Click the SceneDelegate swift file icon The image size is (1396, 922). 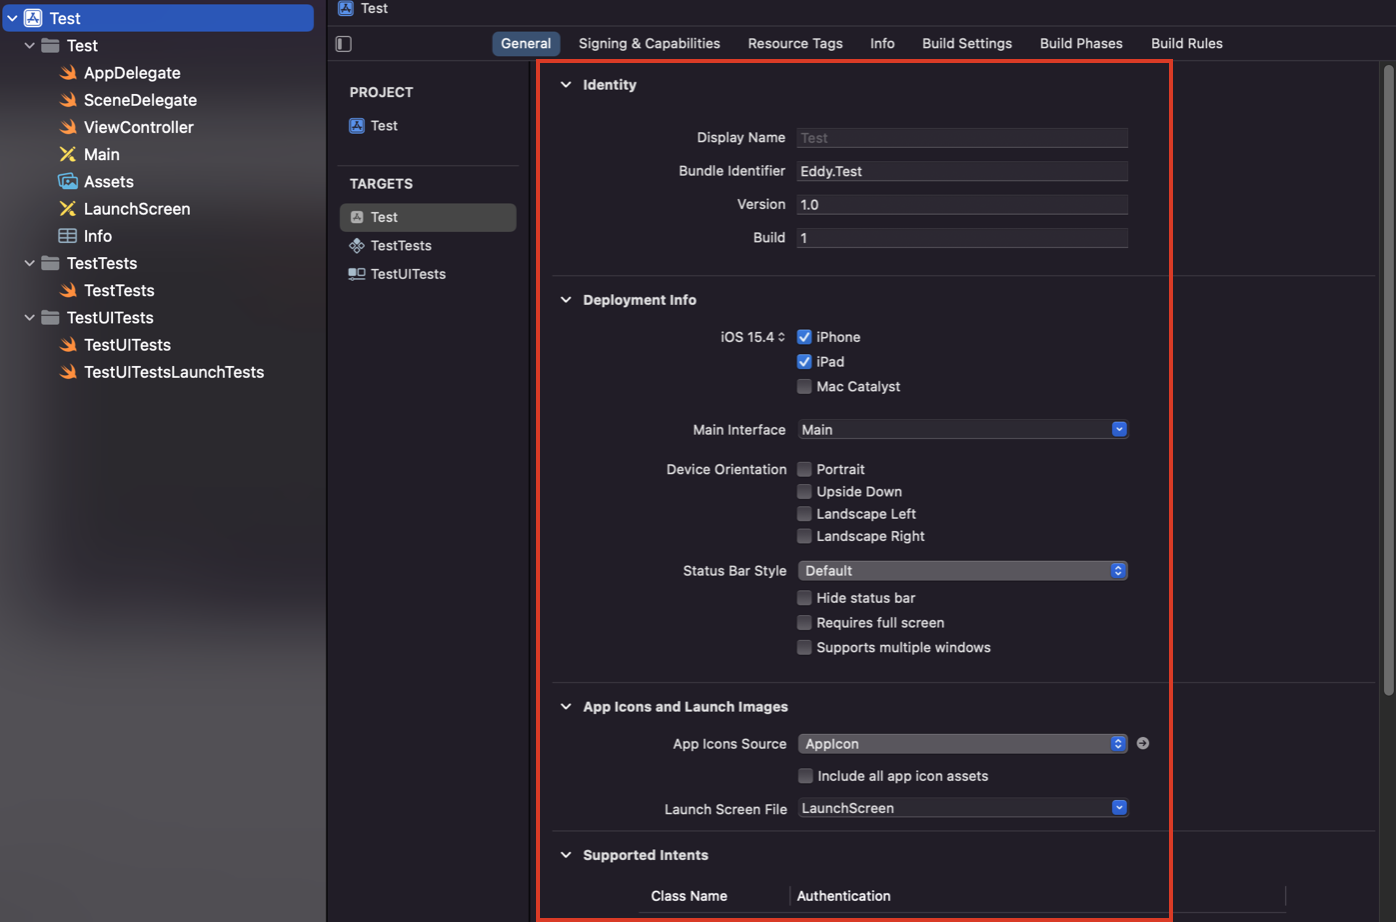[x=68, y=100]
